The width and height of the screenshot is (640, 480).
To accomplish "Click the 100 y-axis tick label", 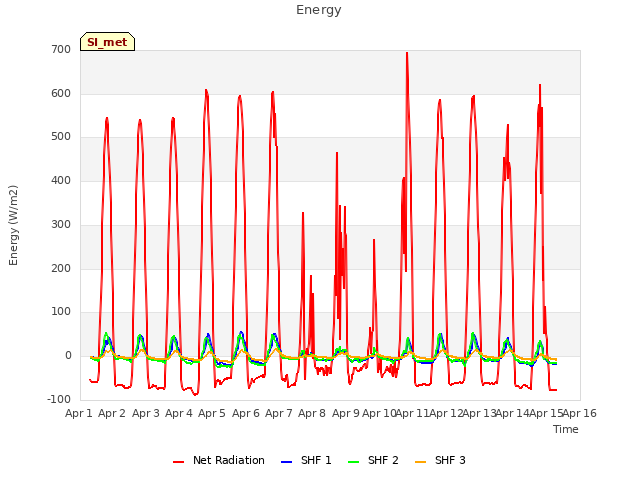I will [x=61, y=312].
